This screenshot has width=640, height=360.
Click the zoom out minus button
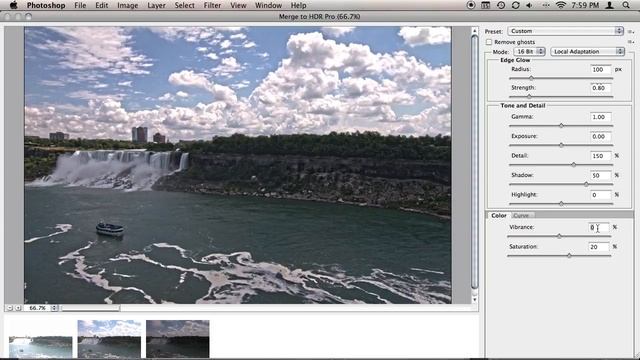10,308
